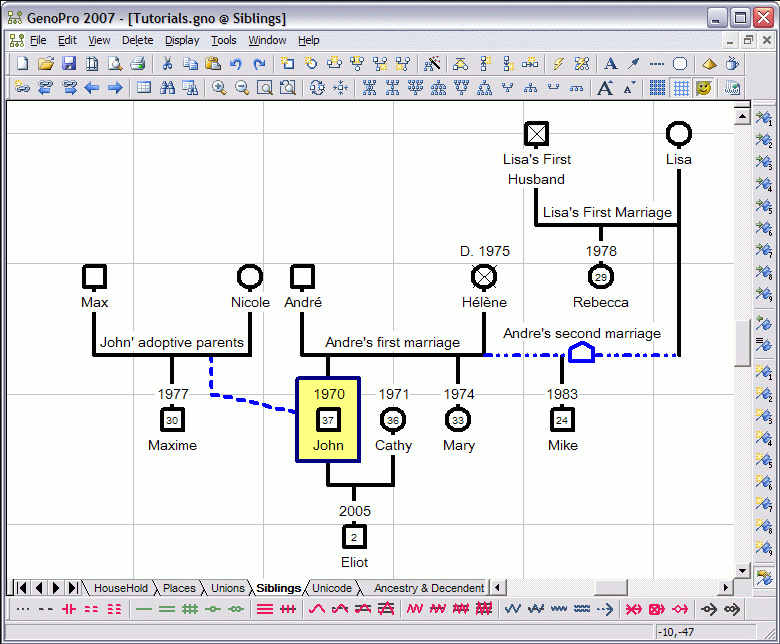Open a file with the folder icon

pos(46,64)
